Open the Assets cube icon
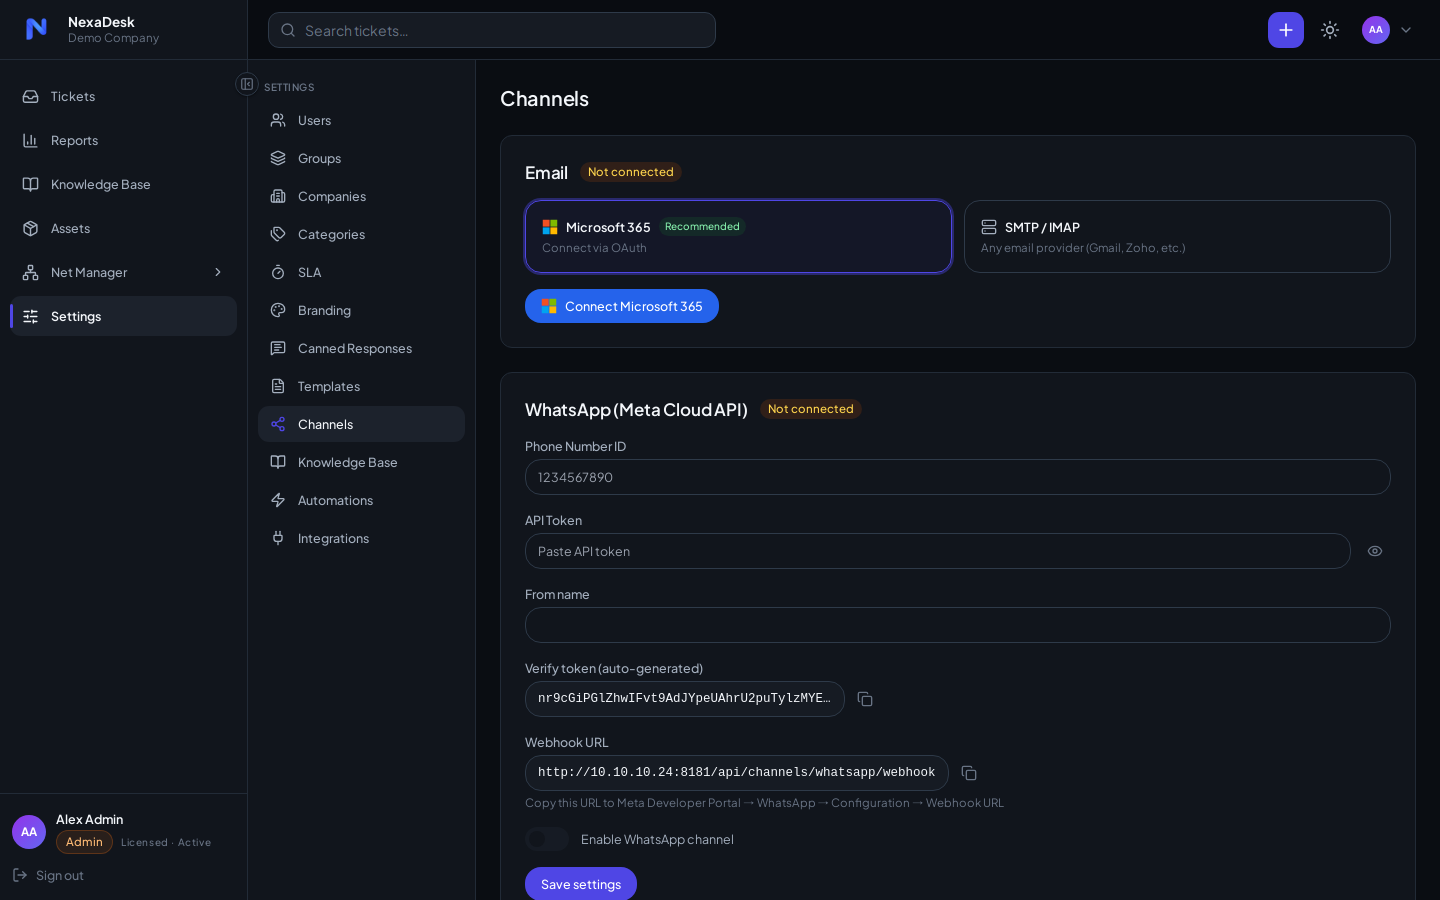1440x900 pixels. pos(31,228)
